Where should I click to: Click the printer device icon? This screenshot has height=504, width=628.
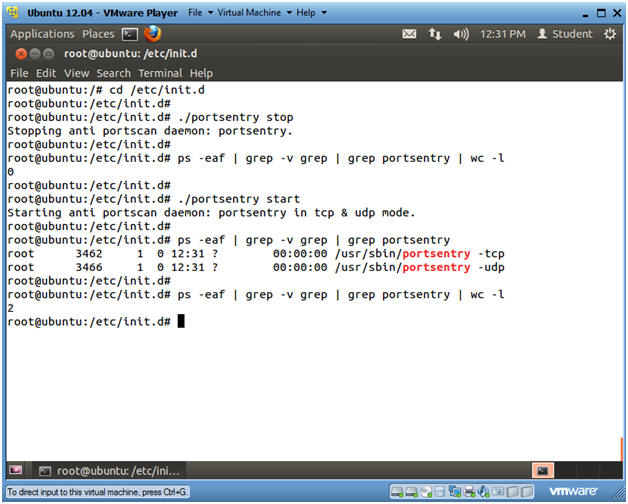point(469,491)
